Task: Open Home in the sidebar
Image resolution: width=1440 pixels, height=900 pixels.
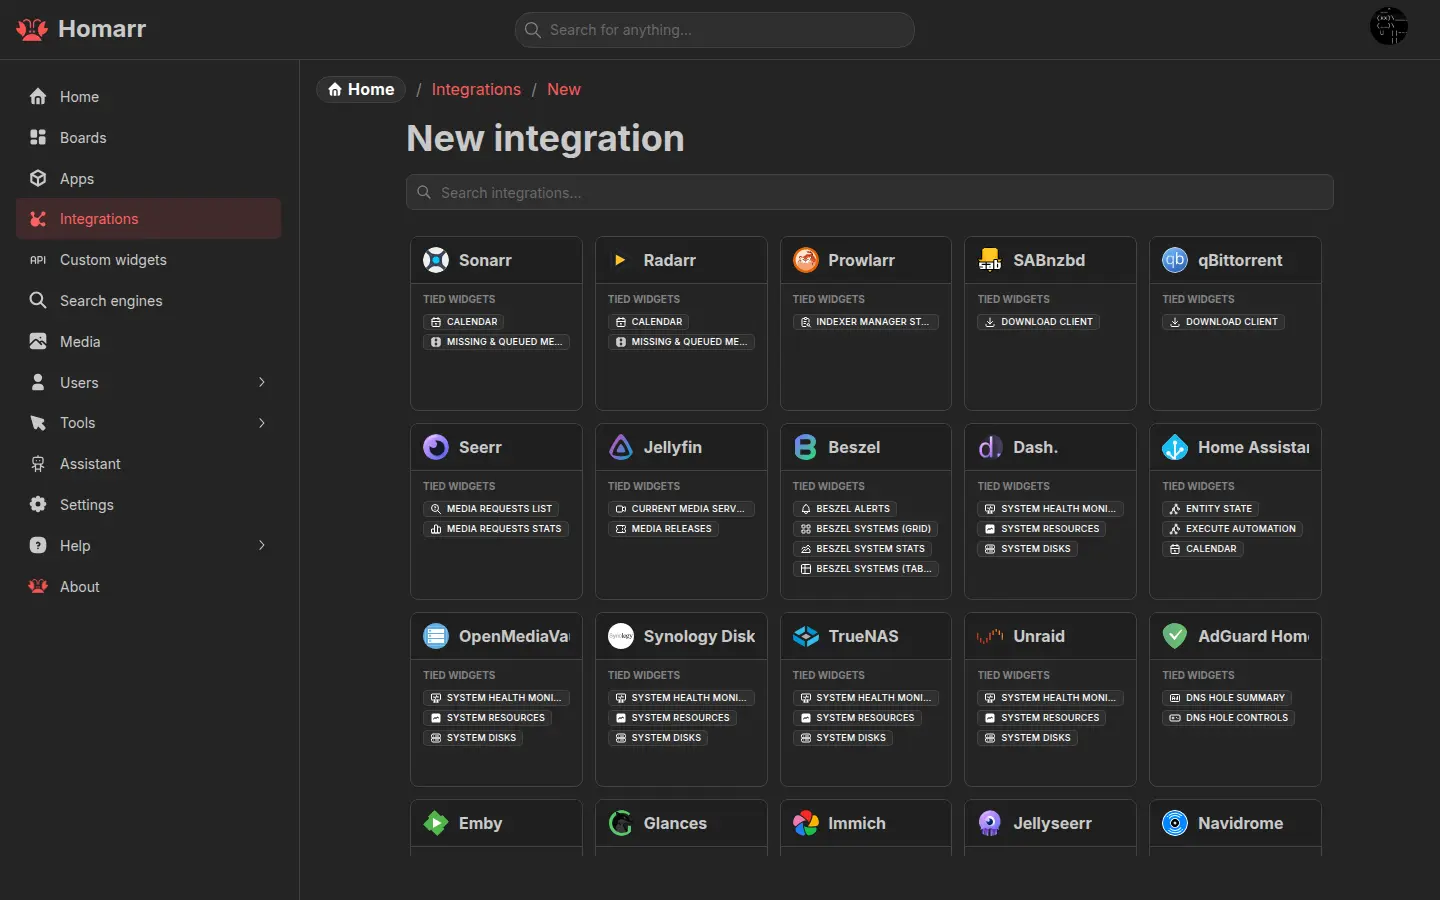Action: [x=149, y=97]
